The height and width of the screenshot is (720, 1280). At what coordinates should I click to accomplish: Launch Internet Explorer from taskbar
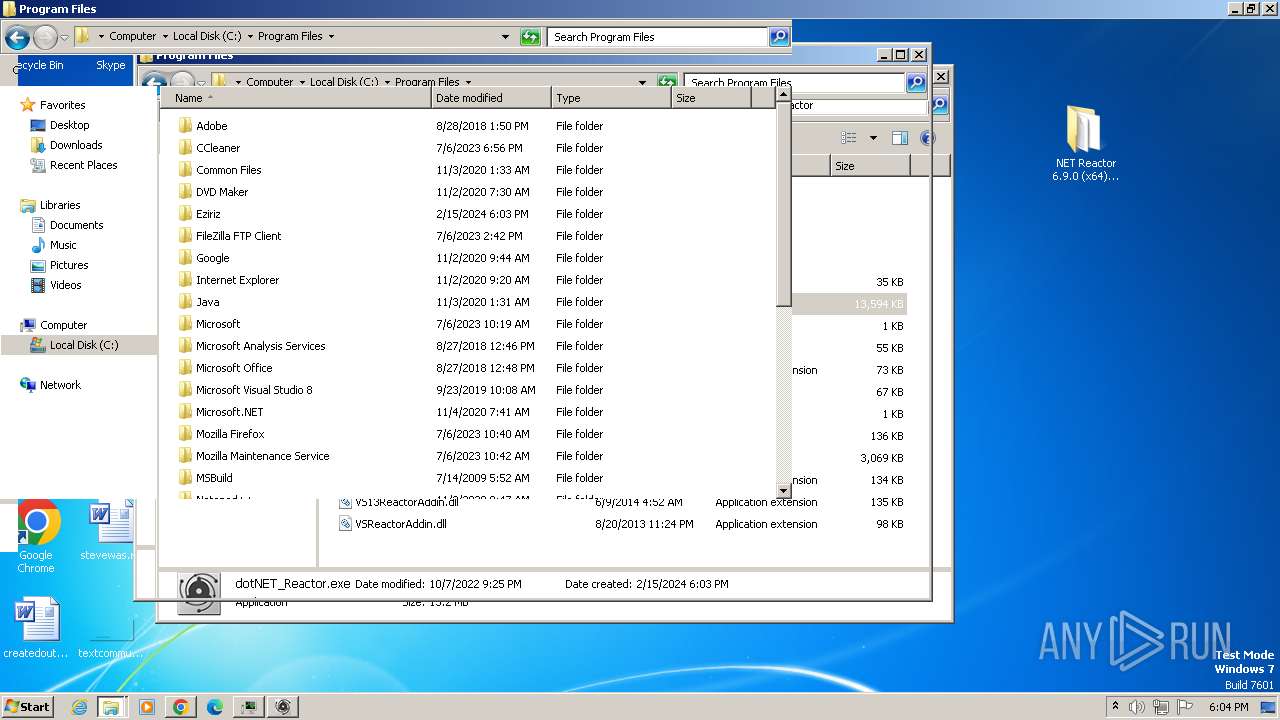[x=79, y=707]
